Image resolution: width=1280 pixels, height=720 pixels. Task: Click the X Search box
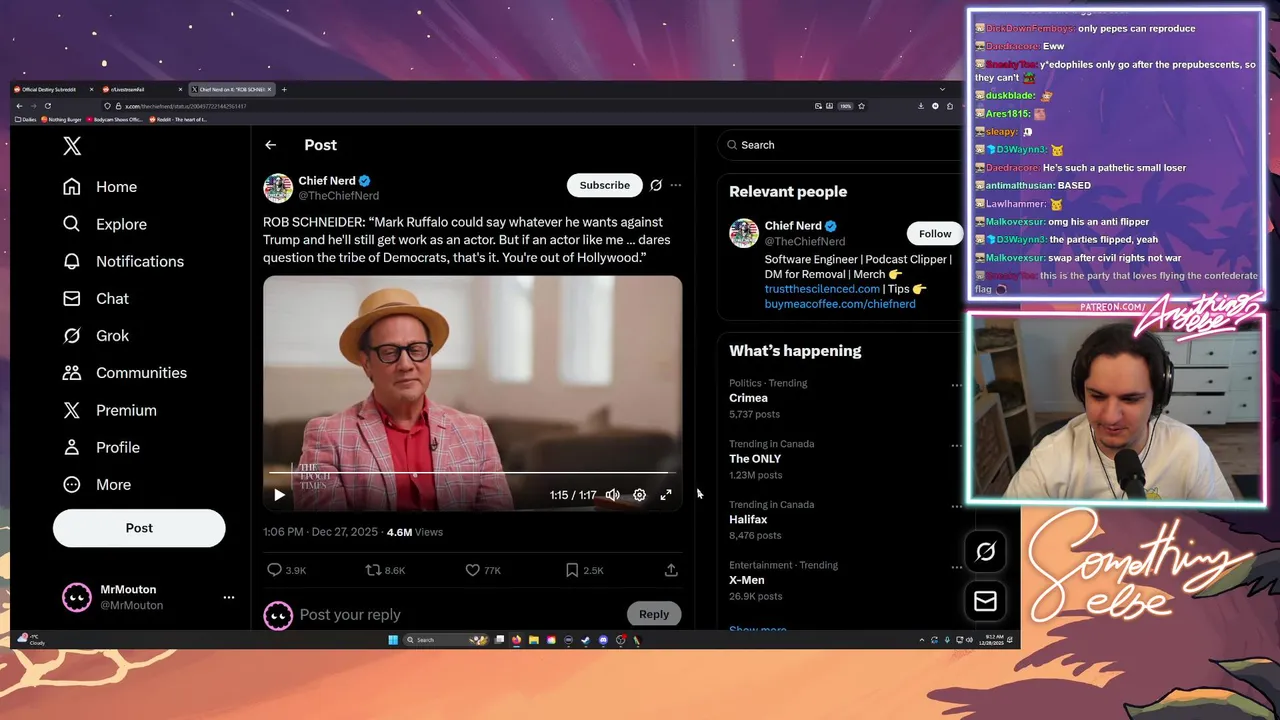pos(840,145)
